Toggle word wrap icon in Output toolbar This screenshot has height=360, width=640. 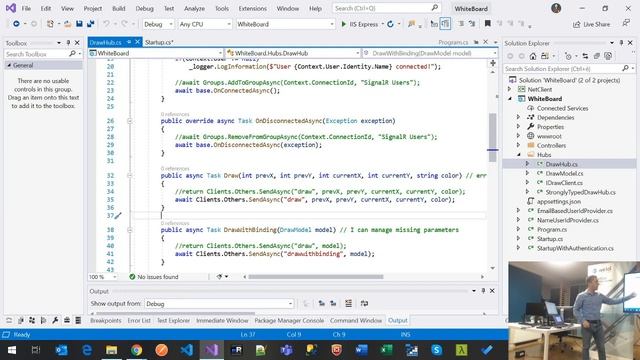click(364, 303)
